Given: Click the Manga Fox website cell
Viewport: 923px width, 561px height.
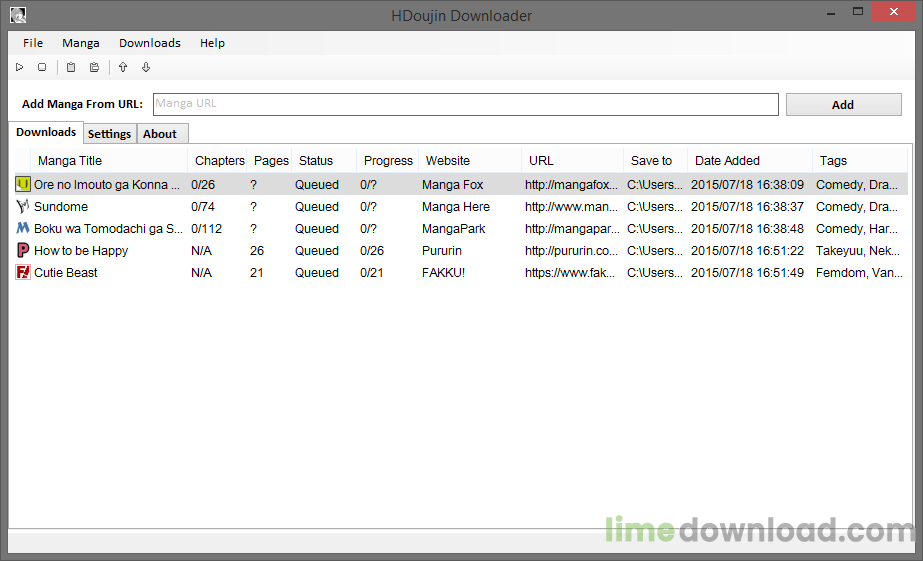Looking at the screenshot, I should pos(453,185).
